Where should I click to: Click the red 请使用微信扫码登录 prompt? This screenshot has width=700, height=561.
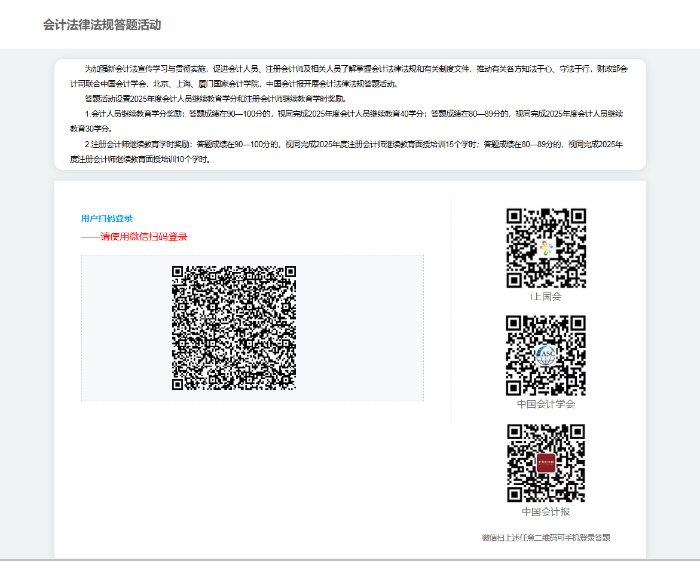click(x=134, y=237)
